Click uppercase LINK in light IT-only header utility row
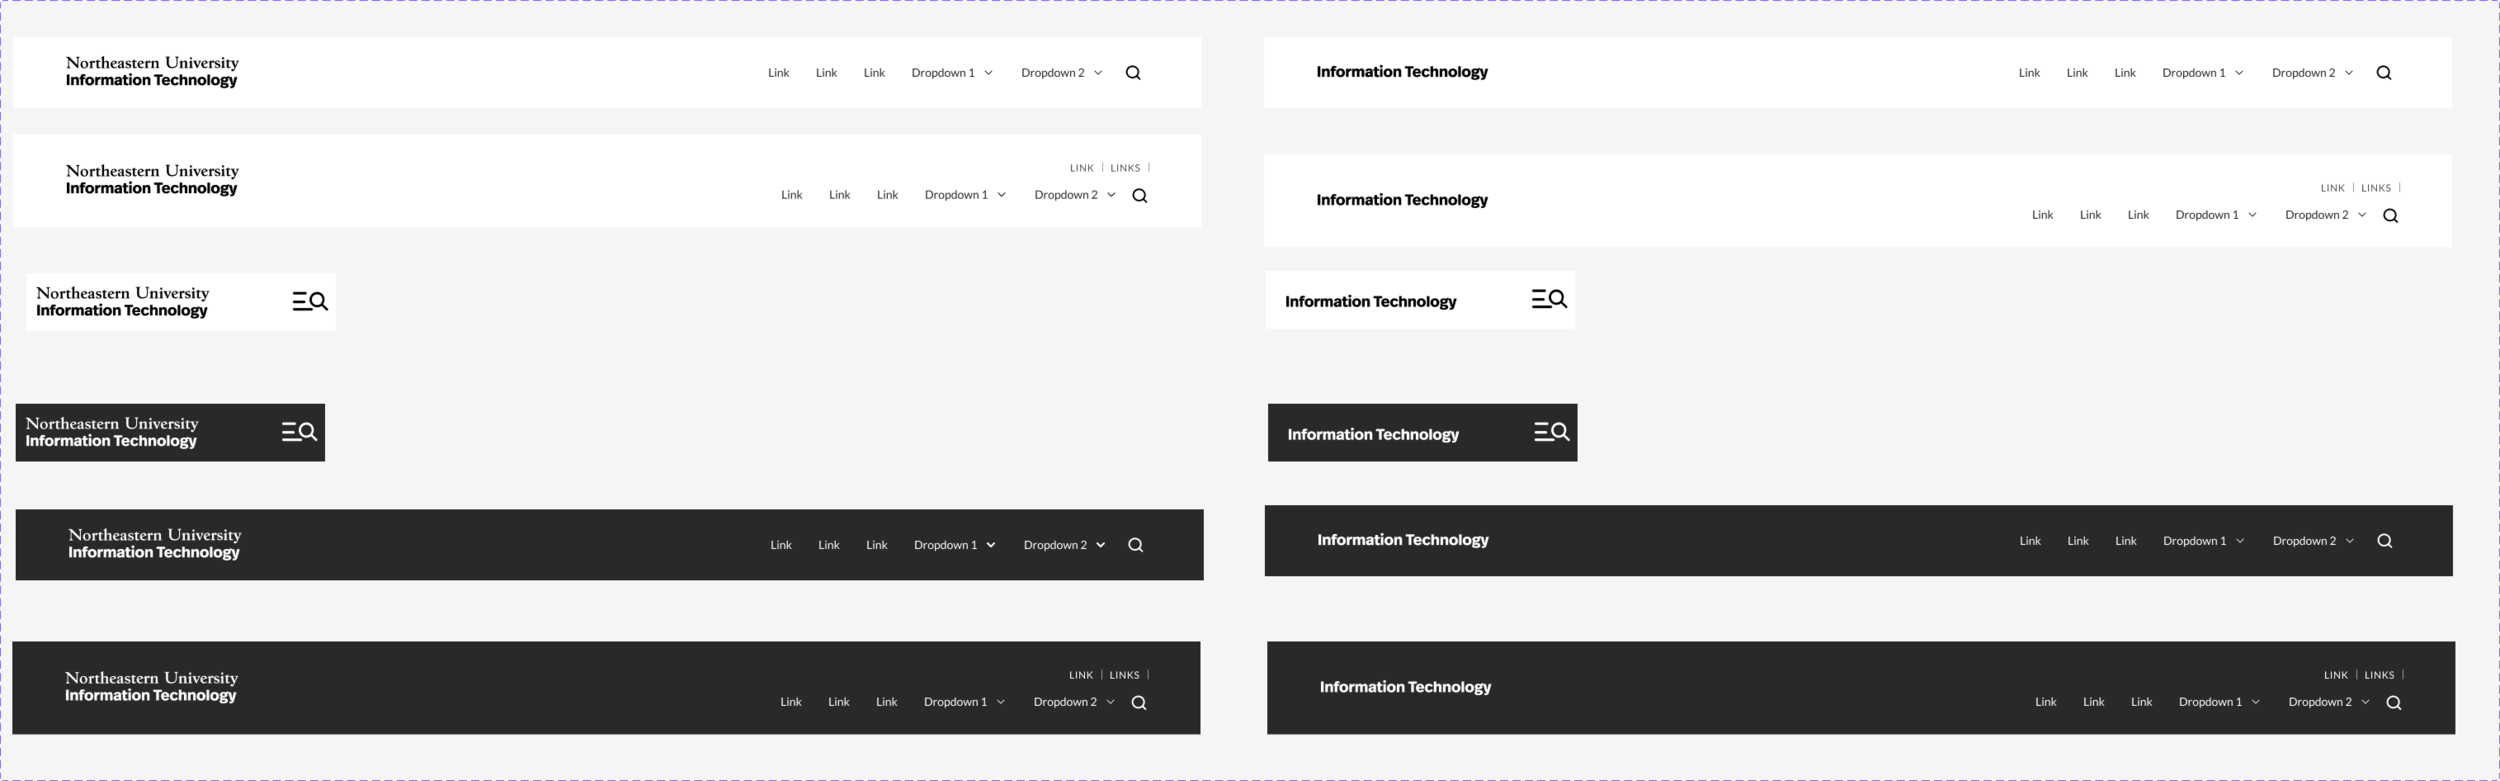This screenshot has width=2500, height=781. [2333, 188]
